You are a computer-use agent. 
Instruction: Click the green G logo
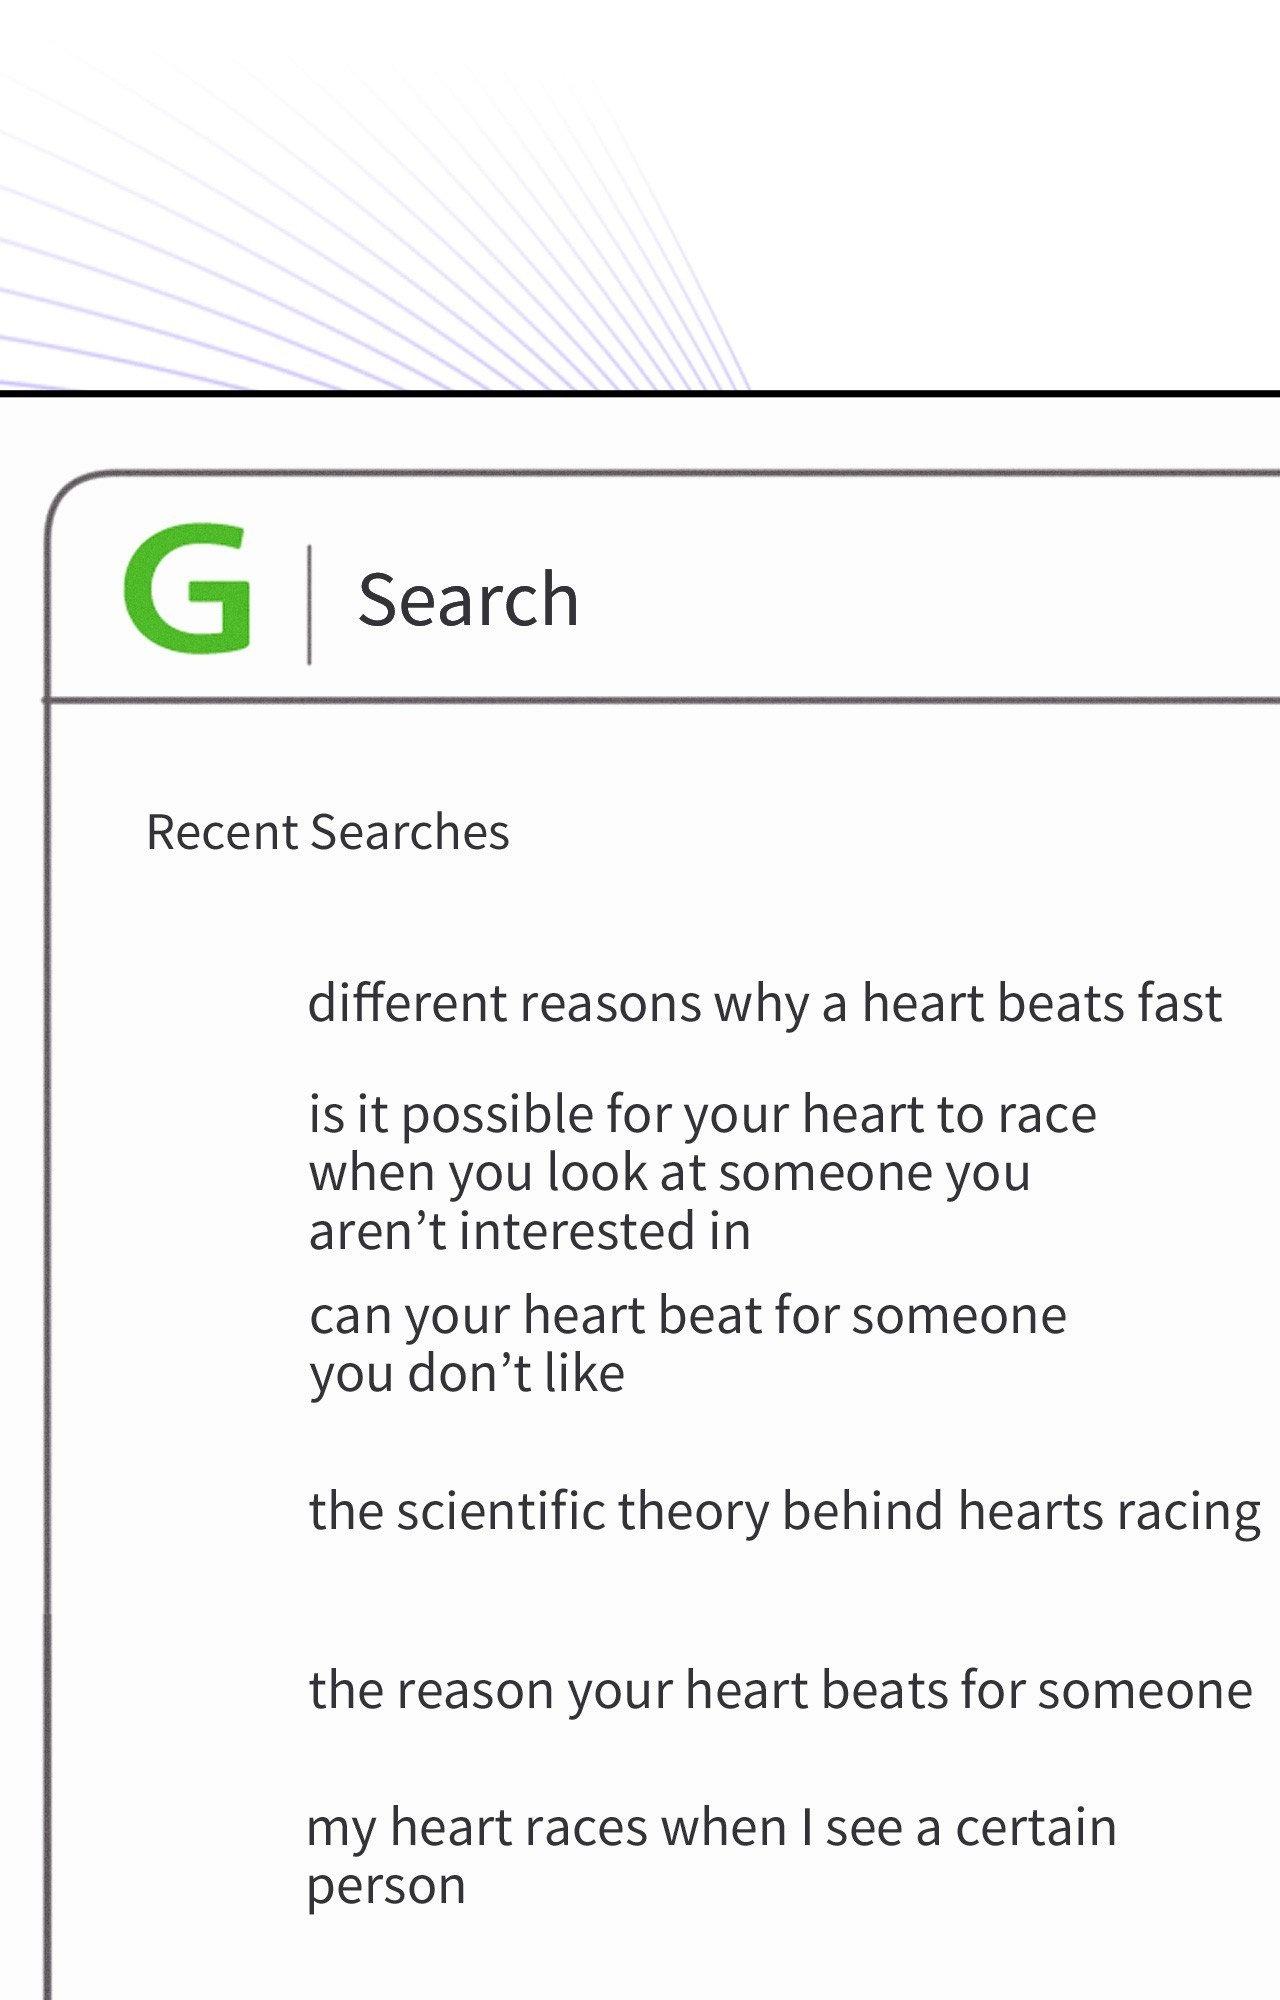point(187,587)
